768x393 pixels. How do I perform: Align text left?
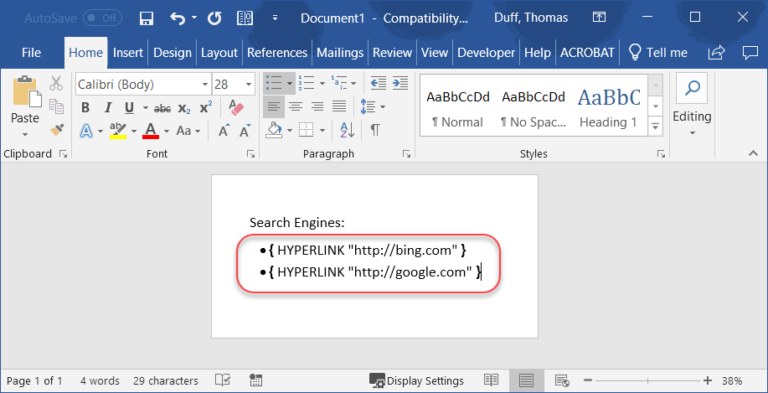(x=274, y=106)
